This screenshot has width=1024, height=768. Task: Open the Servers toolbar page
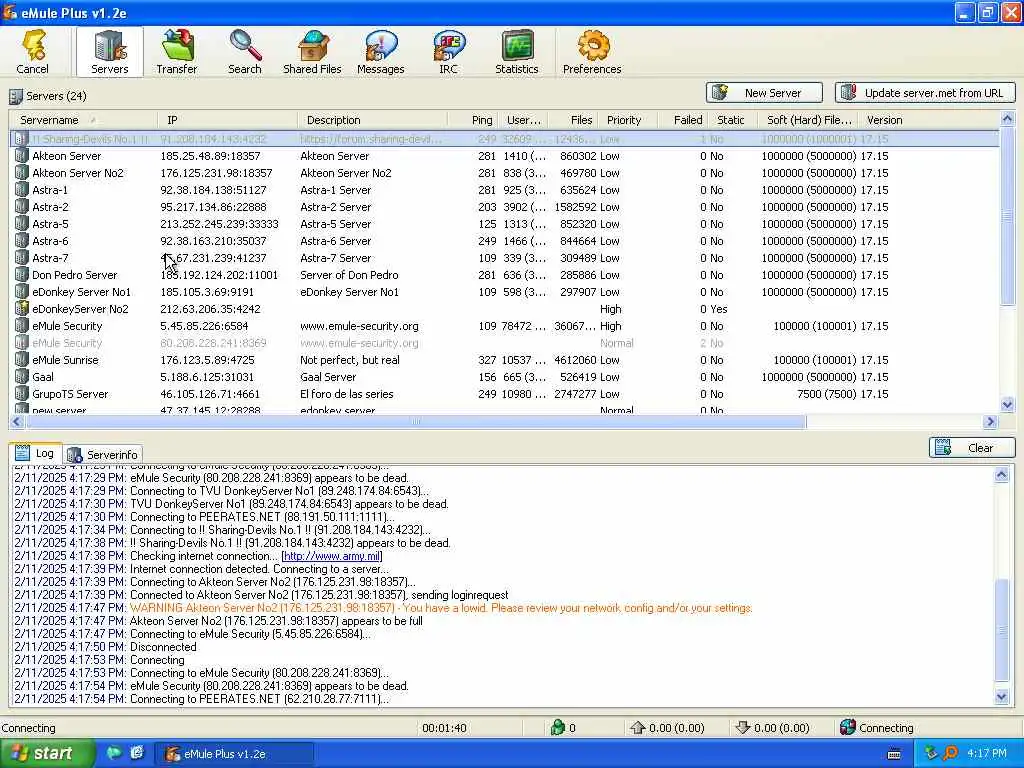pyautogui.click(x=109, y=52)
